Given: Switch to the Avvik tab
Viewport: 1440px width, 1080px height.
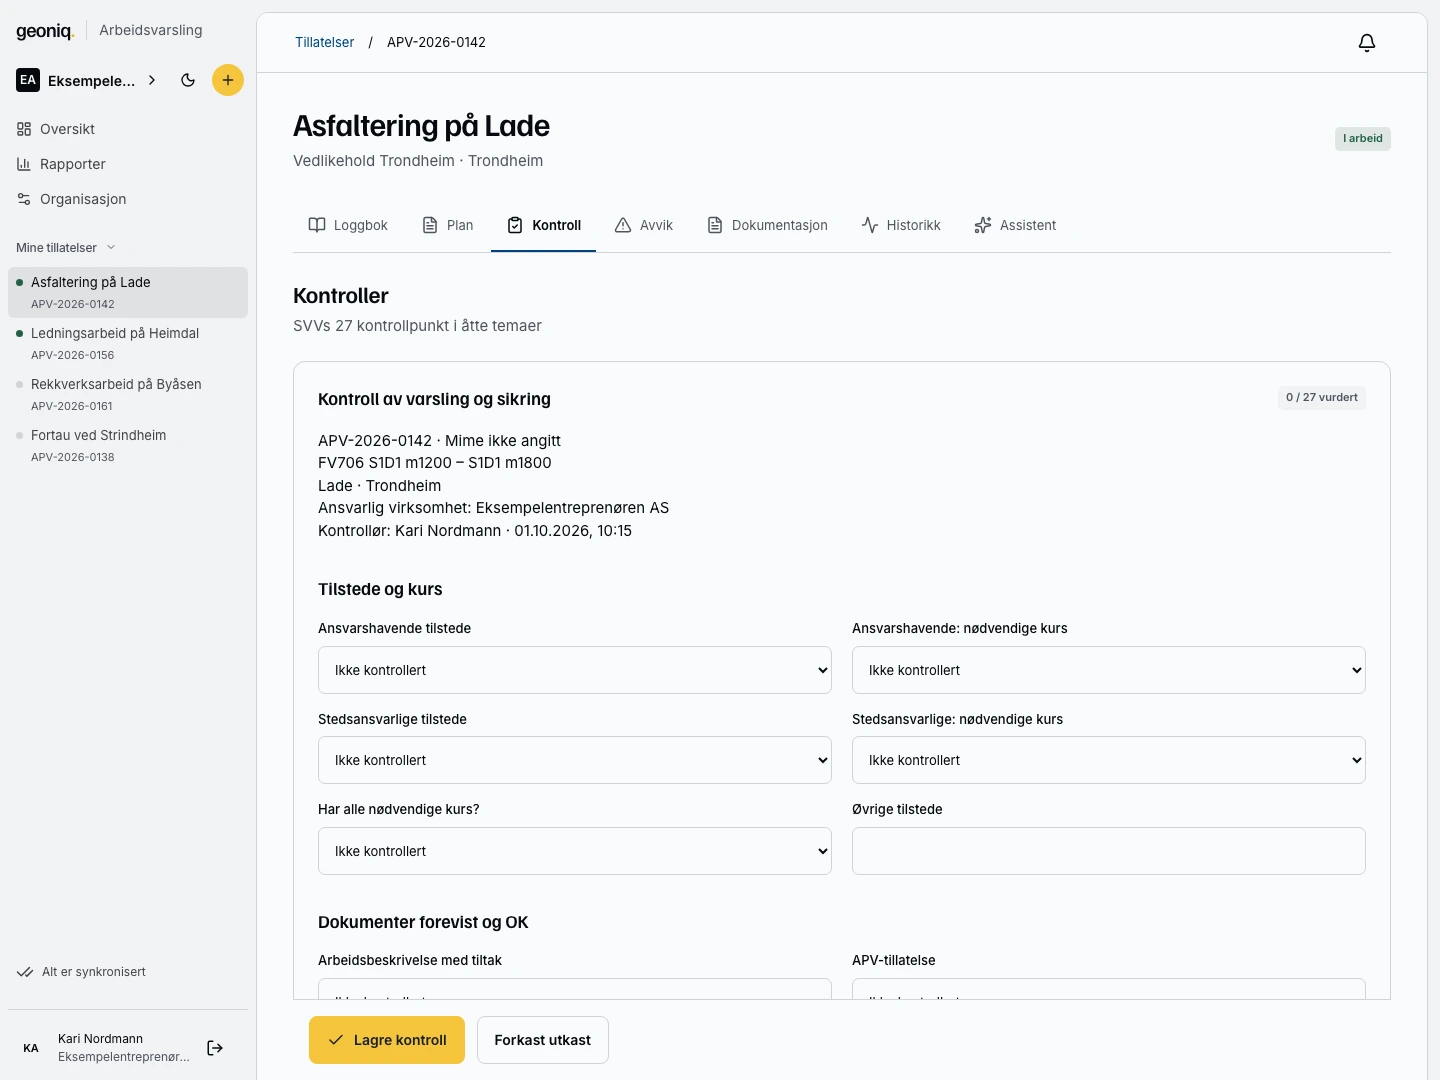Looking at the screenshot, I should pos(643,225).
